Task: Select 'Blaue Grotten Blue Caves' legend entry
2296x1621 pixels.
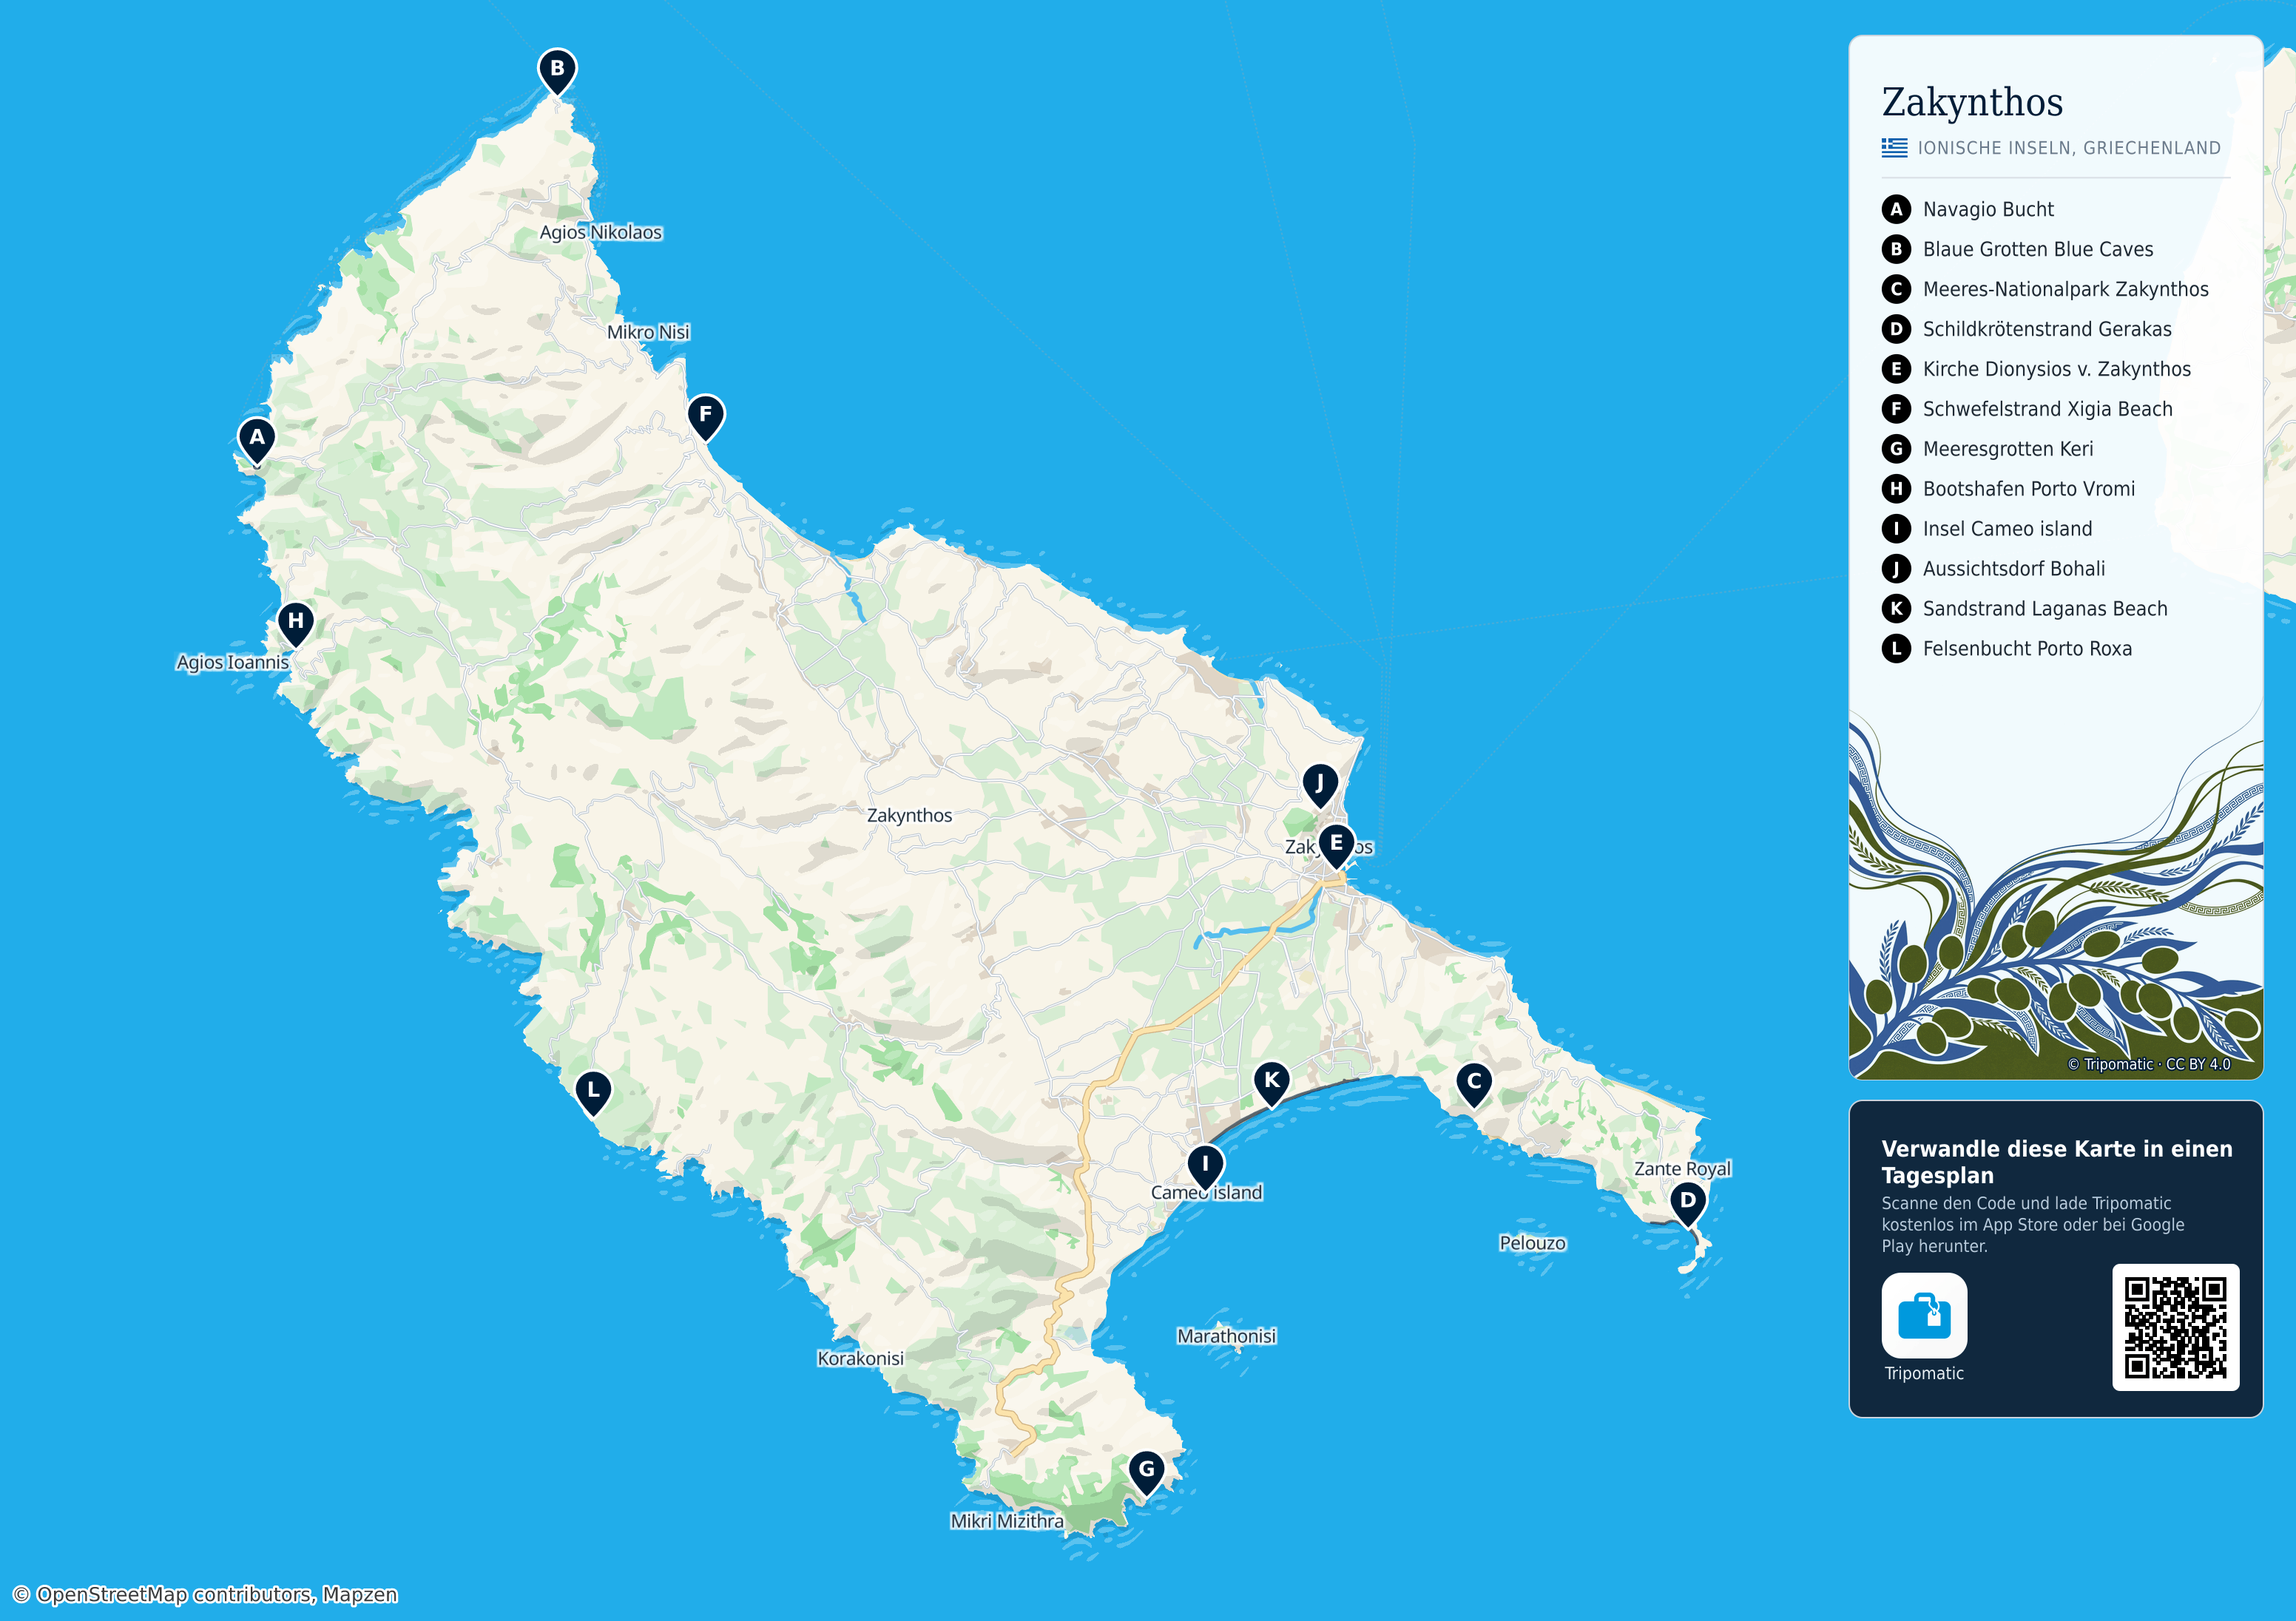Action: point(2038,249)
